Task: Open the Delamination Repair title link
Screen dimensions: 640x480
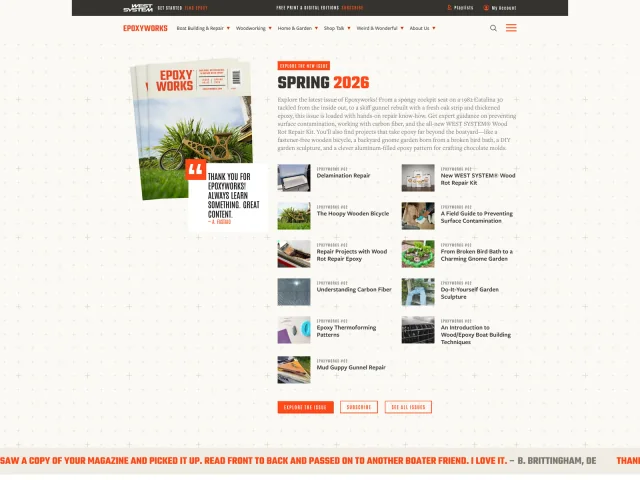Action: [x=343, y=176]
